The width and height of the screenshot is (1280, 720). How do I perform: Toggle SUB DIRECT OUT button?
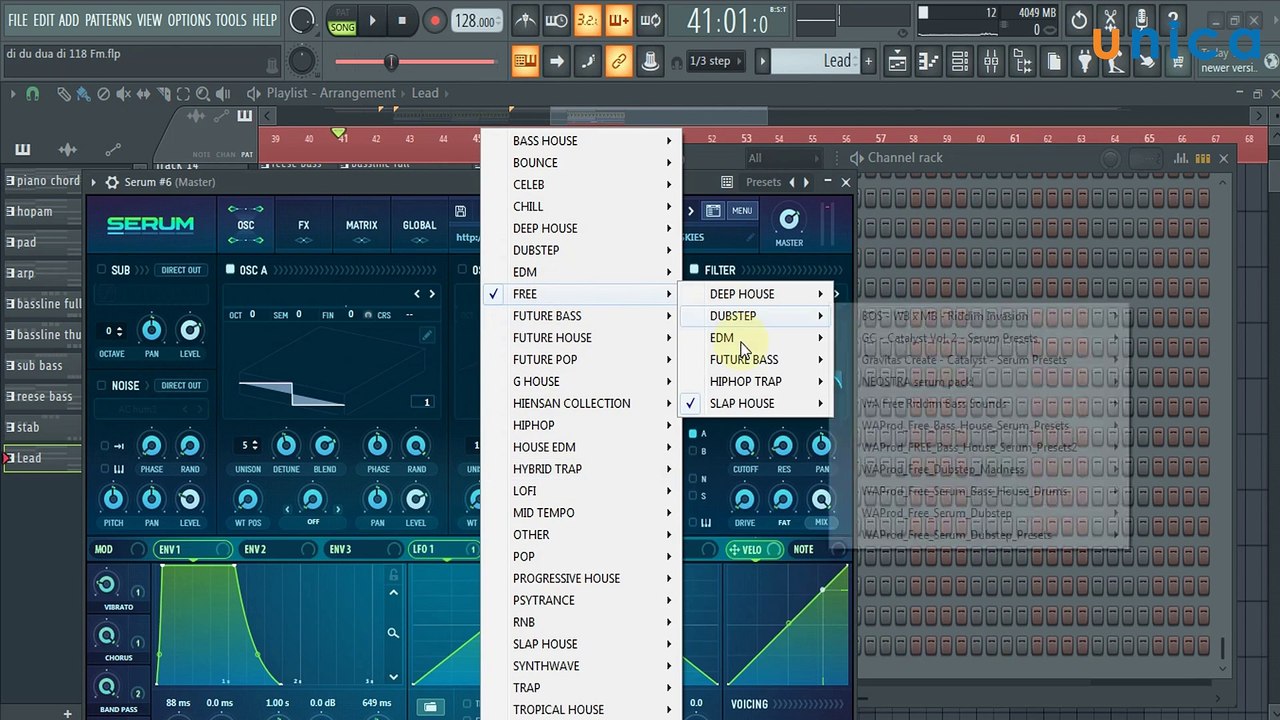(x=181, y=270)
